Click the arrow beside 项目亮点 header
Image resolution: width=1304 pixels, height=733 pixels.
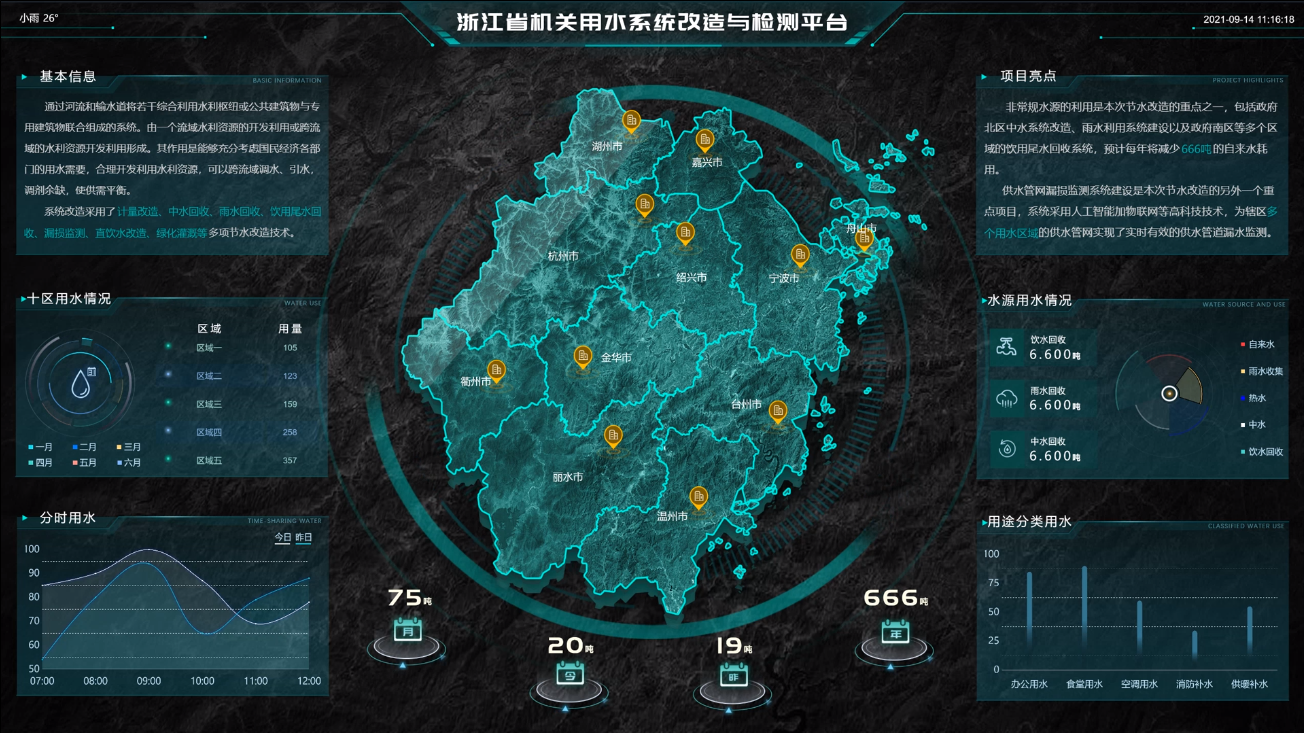coord(984,76)
